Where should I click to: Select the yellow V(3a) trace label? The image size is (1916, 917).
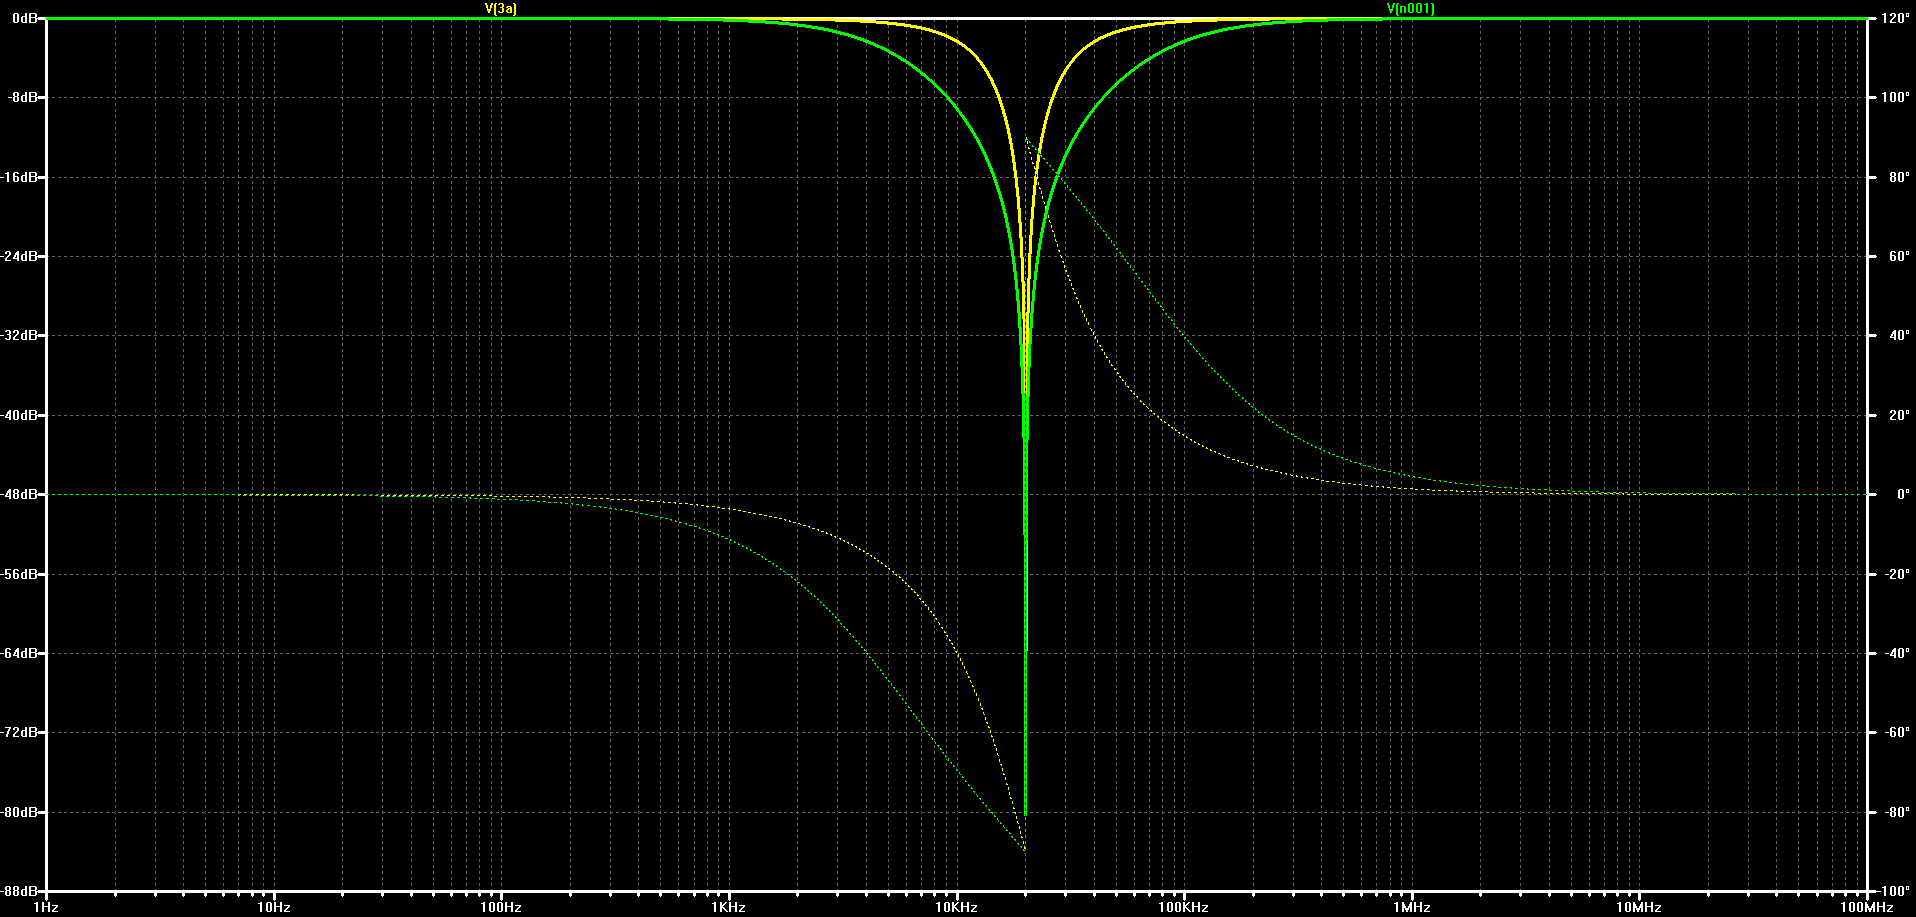click(x=501, y=8)
